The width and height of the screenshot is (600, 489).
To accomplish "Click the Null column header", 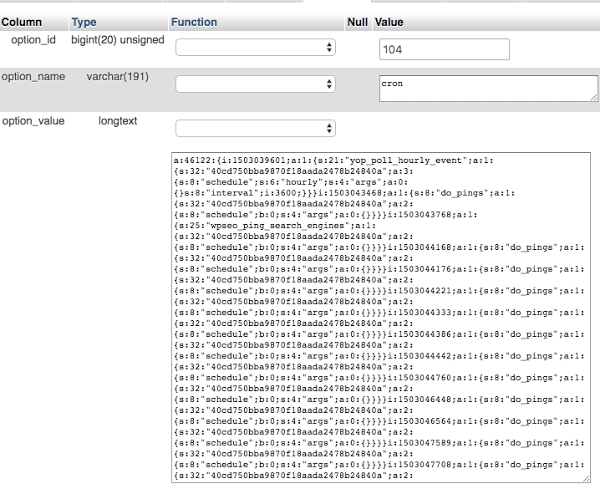I will pyautogui.click(x=357, y=21).
